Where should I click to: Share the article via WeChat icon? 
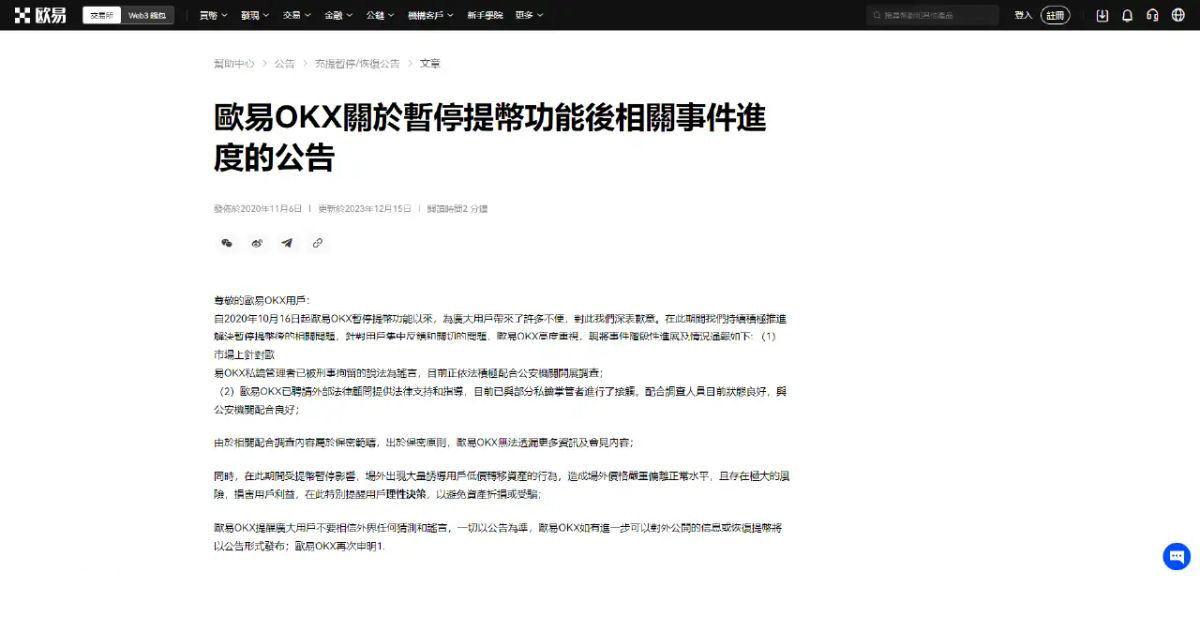[x=227, y=243]
